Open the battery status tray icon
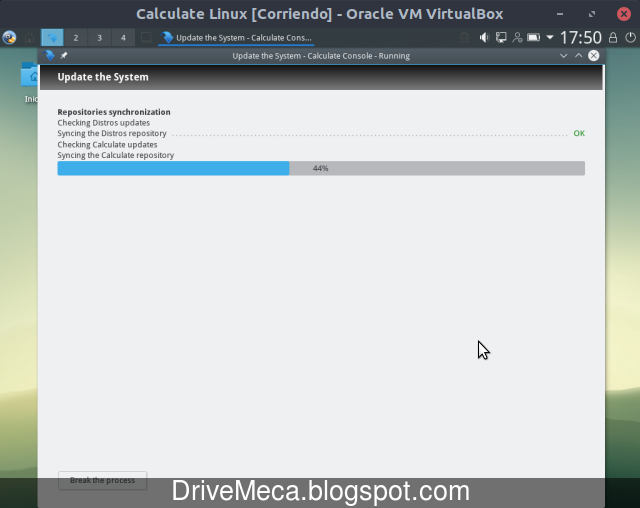The height and width of the screenshot is (508, 640). [x=533, y=38]
